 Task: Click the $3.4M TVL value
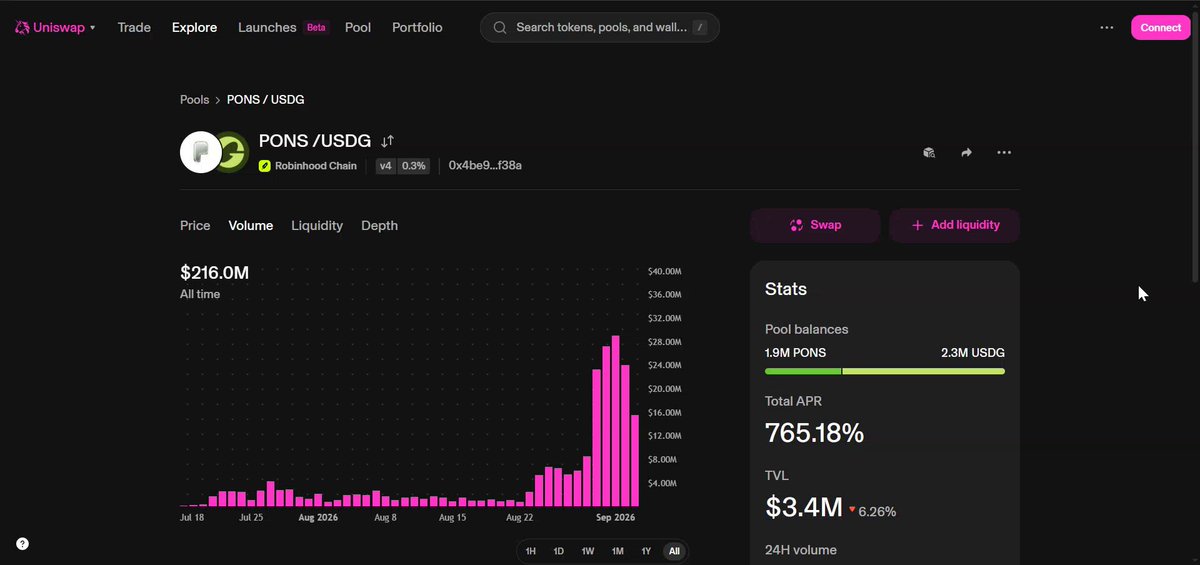point(804,507)
